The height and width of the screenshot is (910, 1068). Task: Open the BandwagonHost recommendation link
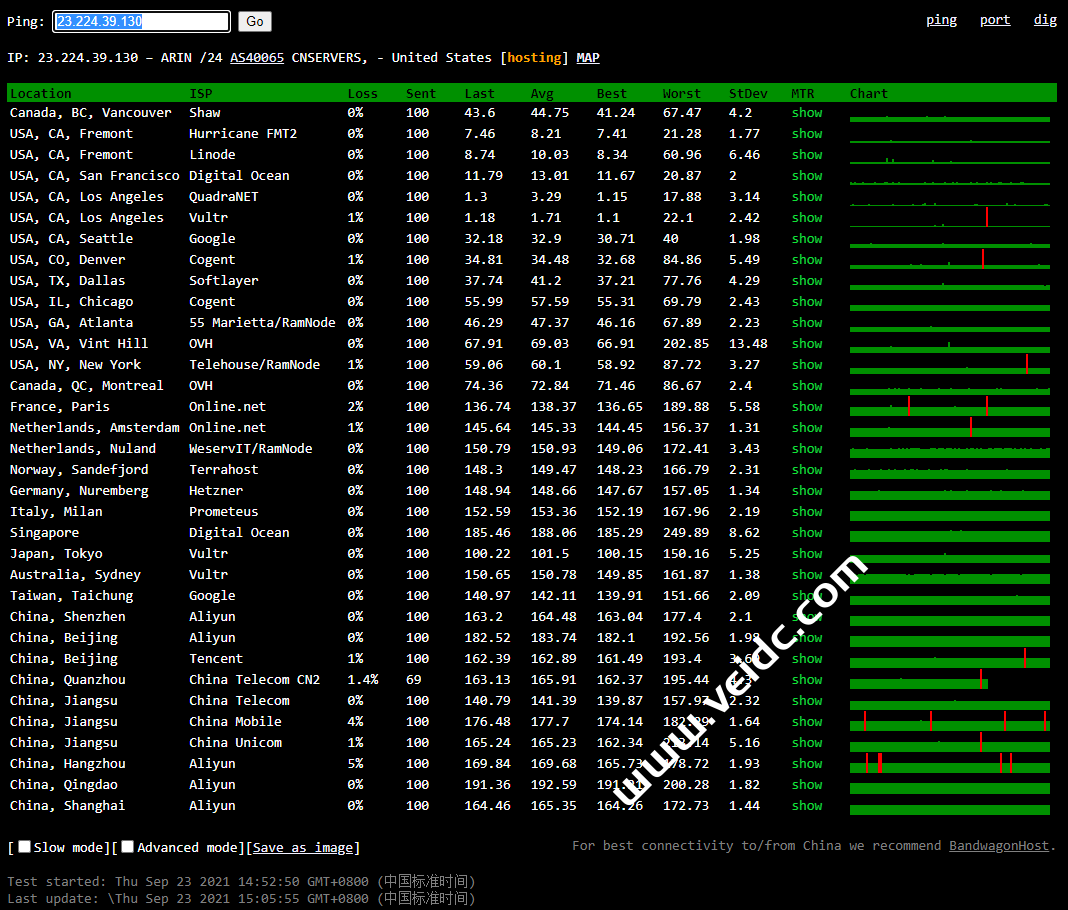click(999, 846)
